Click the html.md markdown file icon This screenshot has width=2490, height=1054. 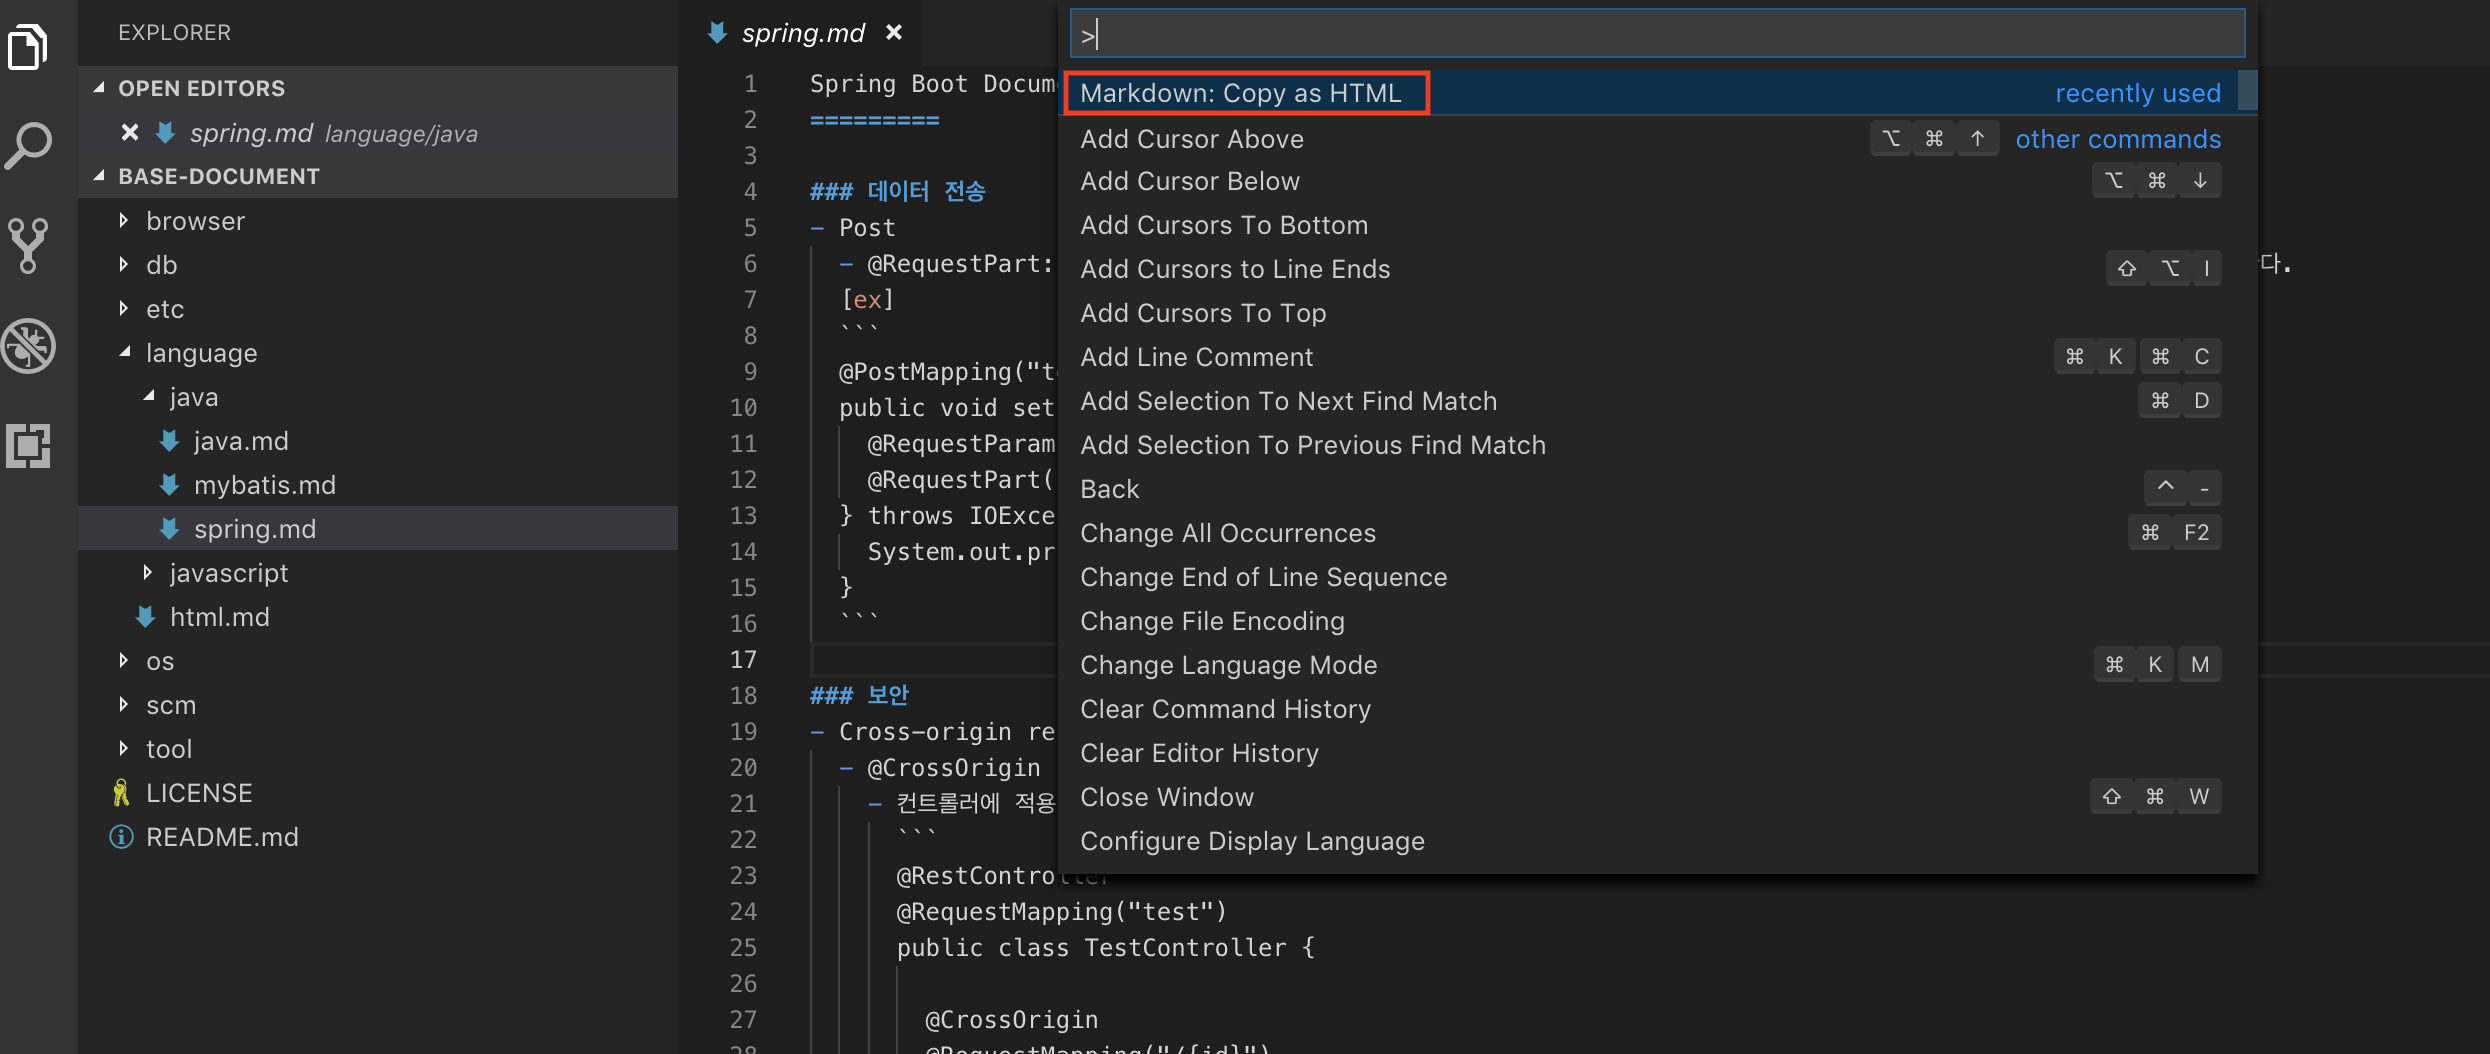point(145,617)
